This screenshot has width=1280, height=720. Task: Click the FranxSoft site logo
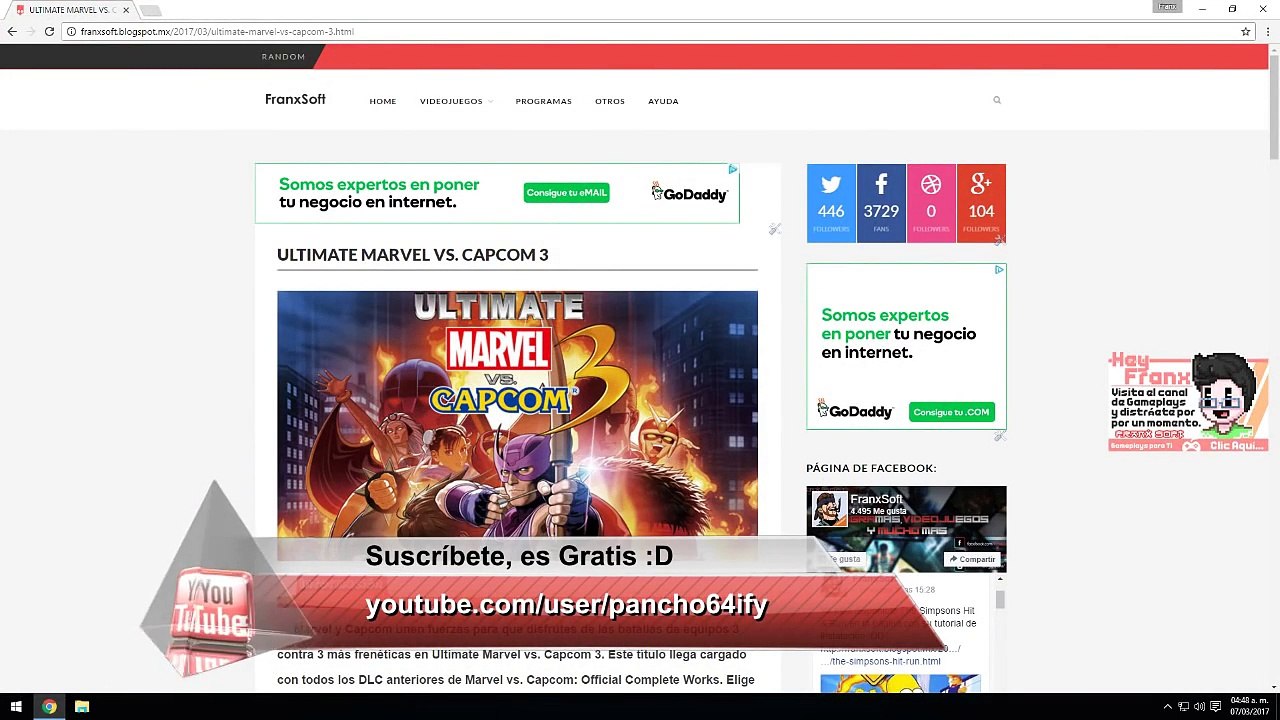[295, 99]
